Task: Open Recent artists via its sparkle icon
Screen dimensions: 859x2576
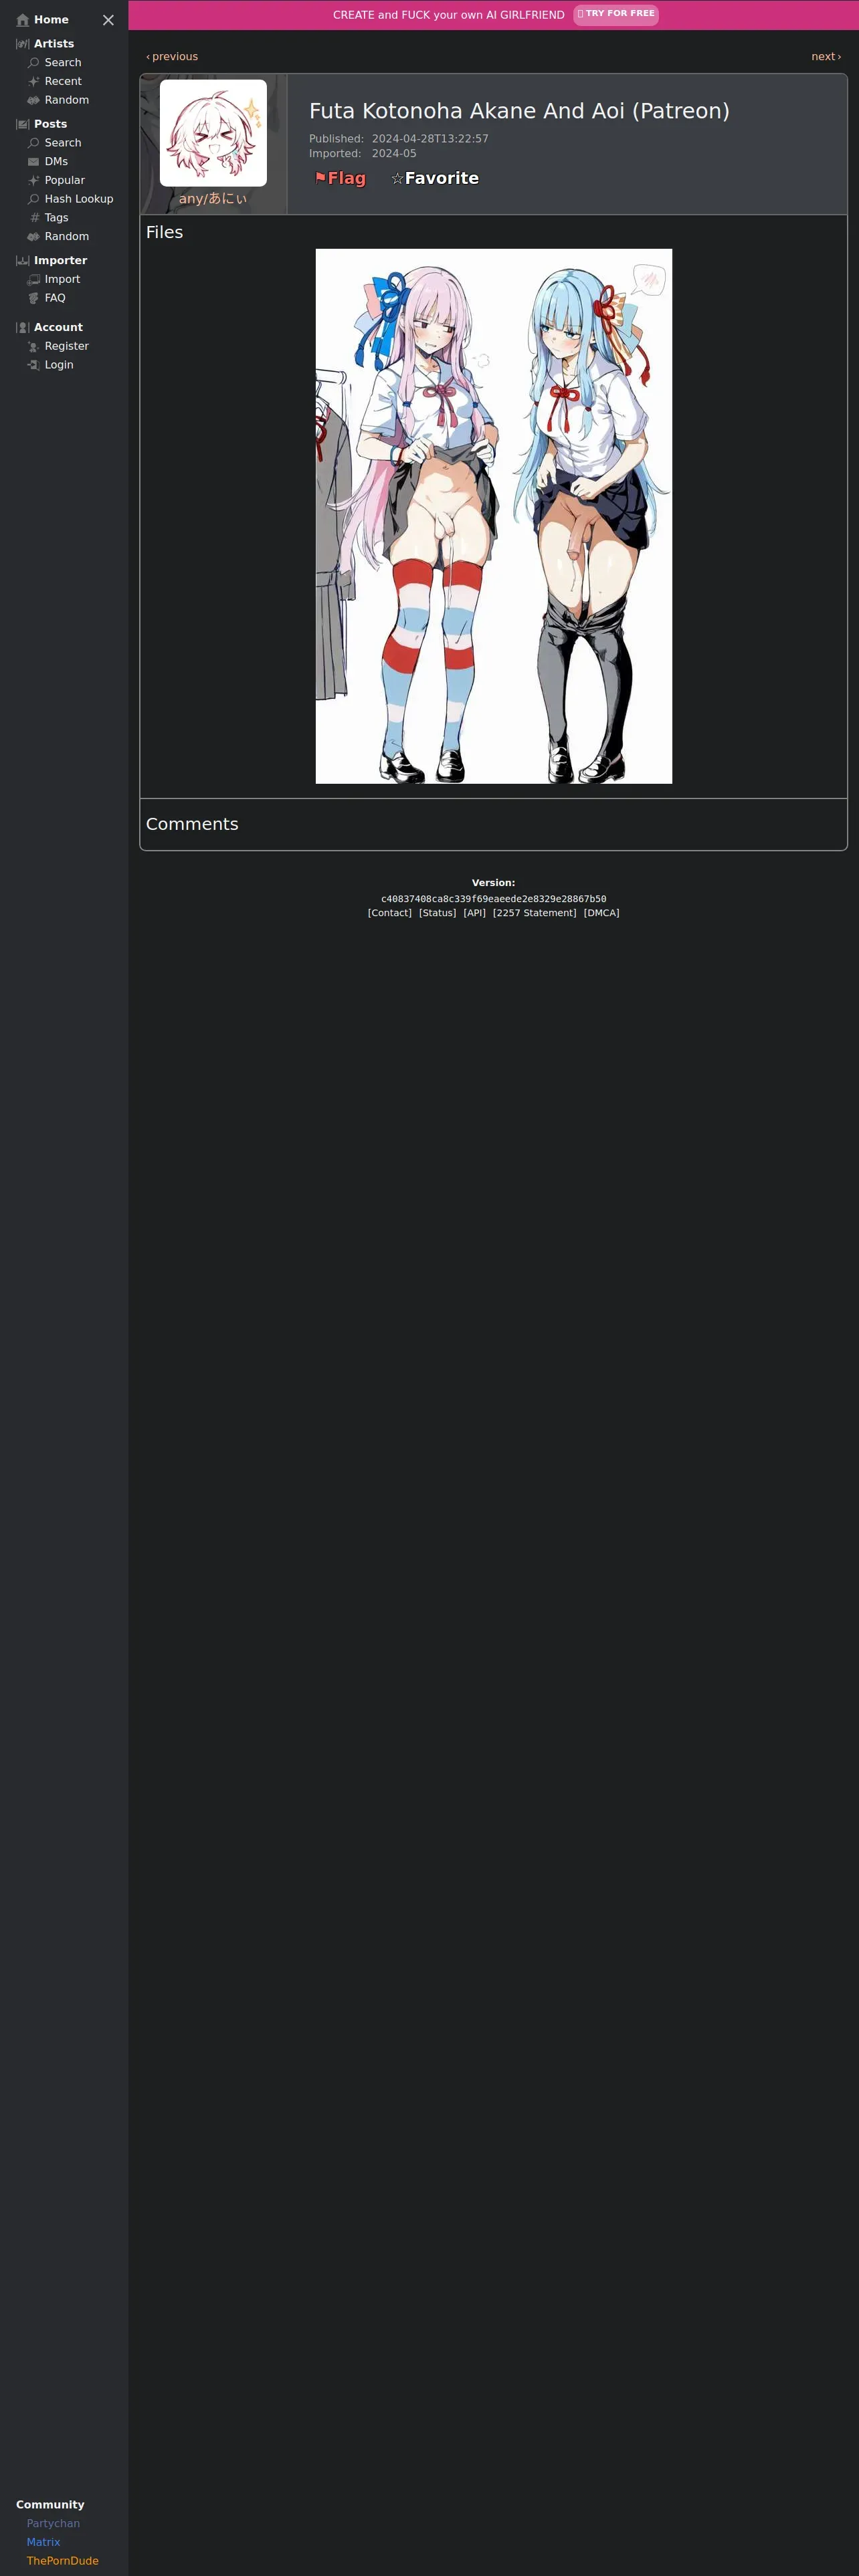Action: pyautogui.click(x=33, y=82)
